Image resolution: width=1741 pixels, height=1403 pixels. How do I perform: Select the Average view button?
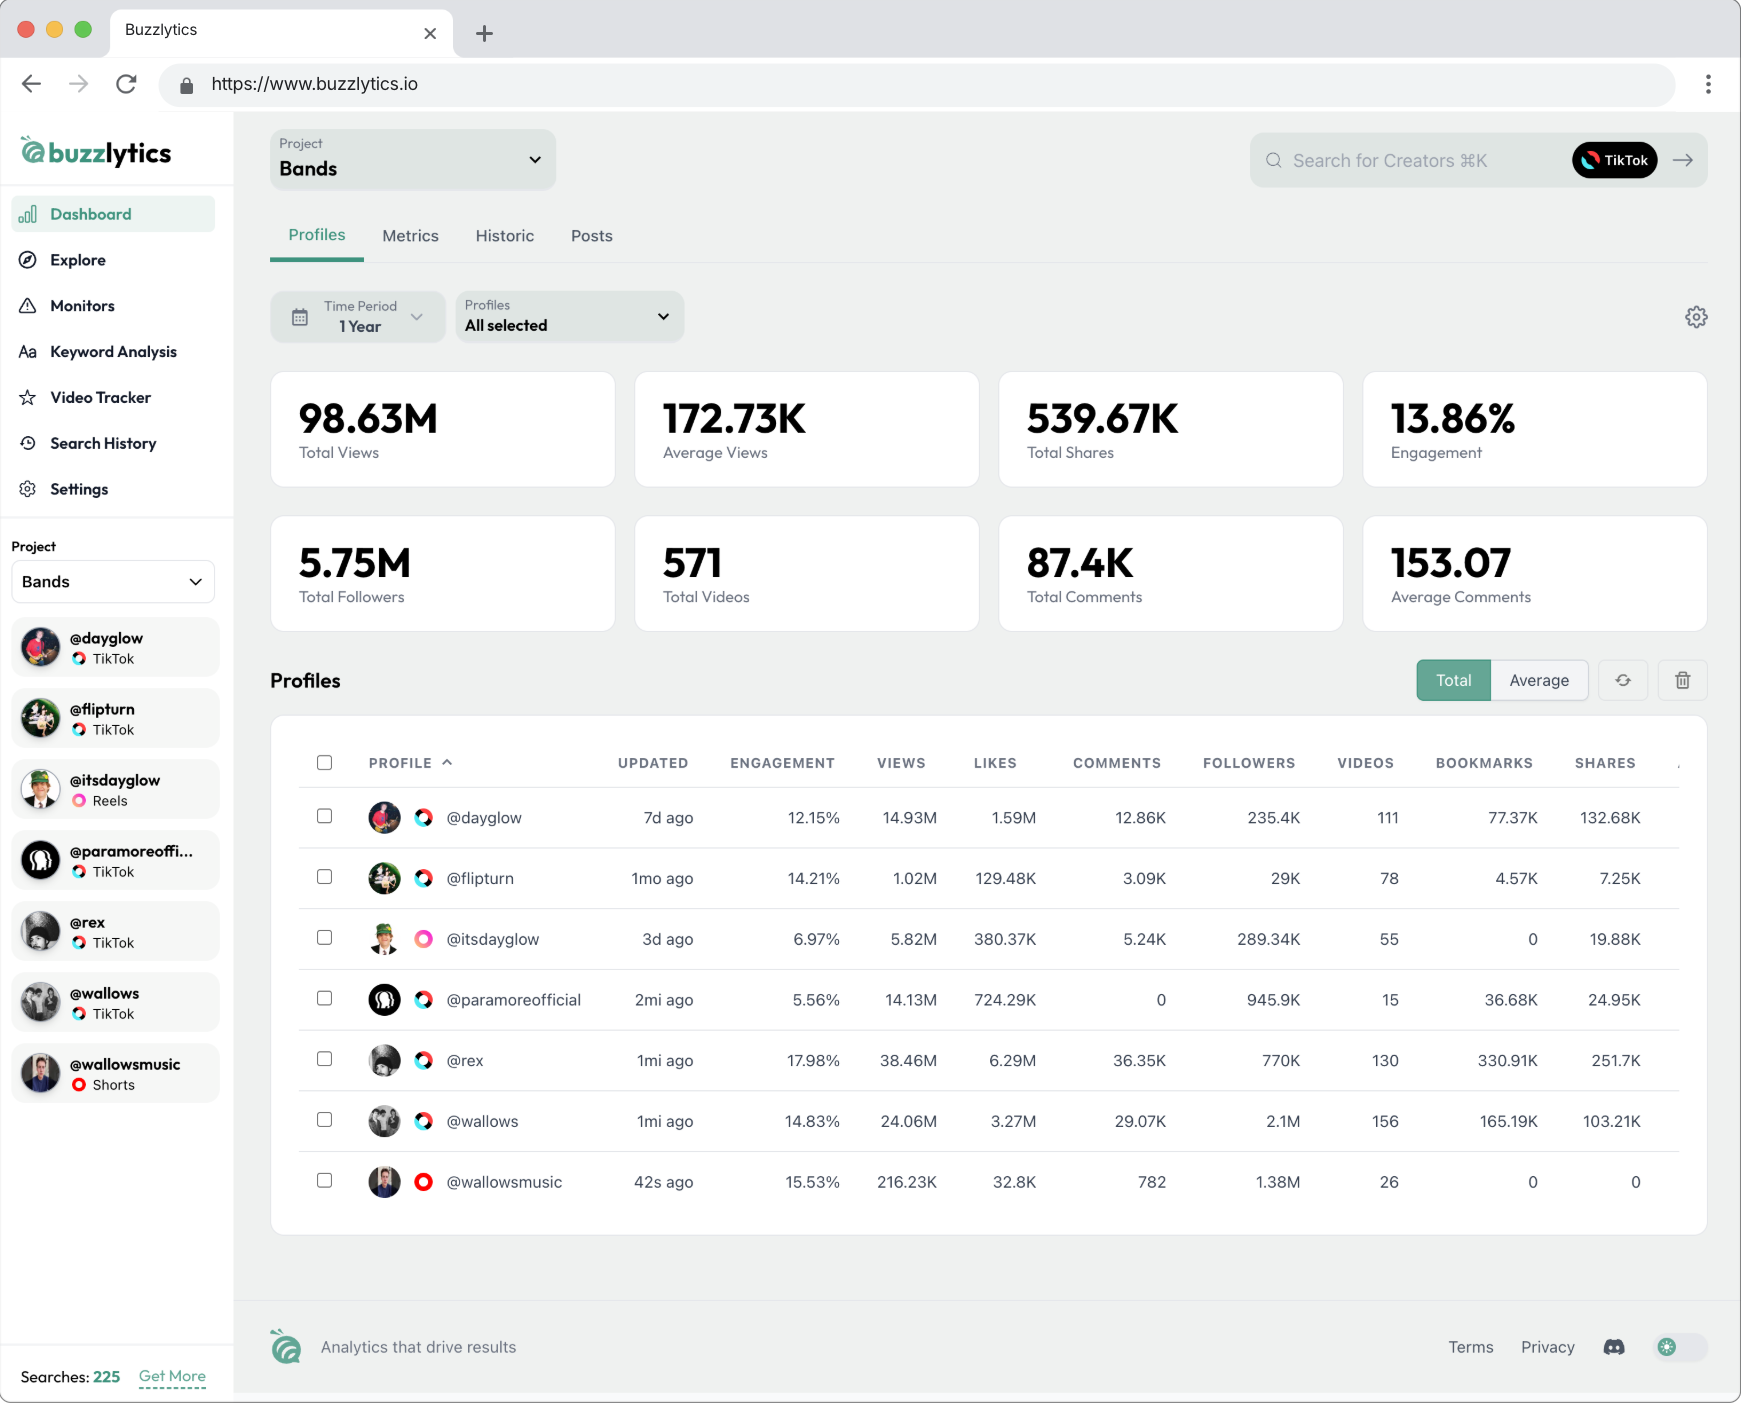(x=1539, y=680)
